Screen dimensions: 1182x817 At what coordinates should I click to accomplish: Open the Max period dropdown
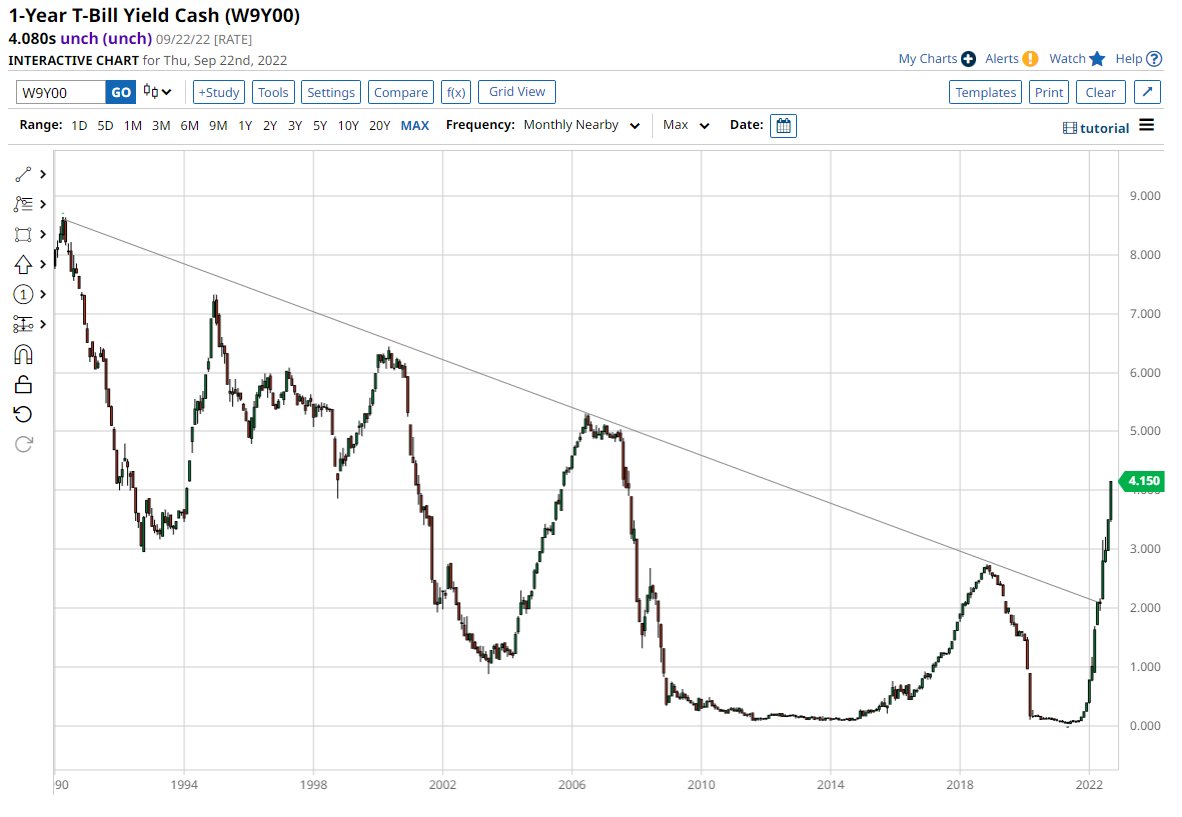coord(687,125)
